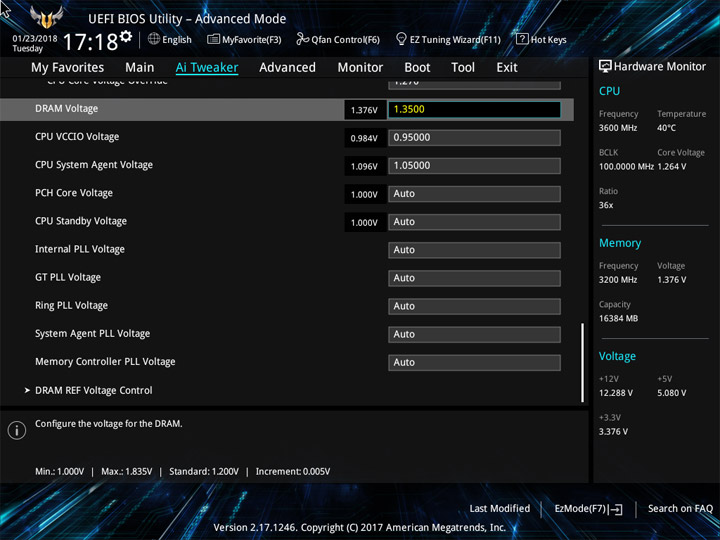The height and width of the screenshot is (540, 720).
Task: Click the 1.096V System Agent readout
Action: click(x=365, y=166)
